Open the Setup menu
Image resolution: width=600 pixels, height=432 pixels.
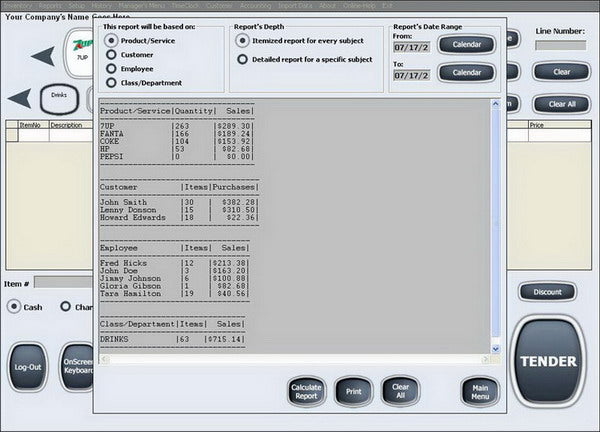click(x=77, y=6)
